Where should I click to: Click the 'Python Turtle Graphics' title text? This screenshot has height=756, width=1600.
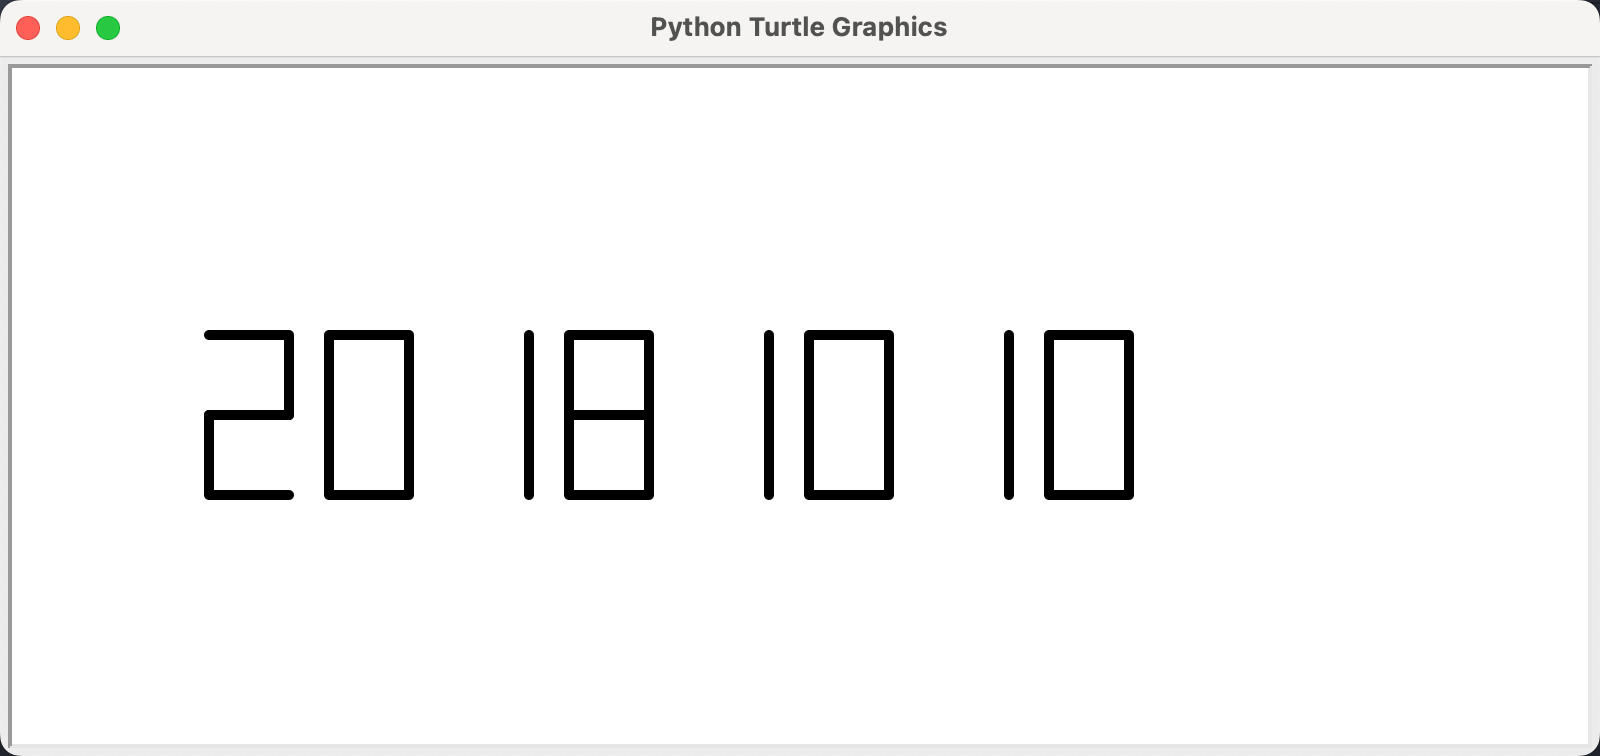tap(798, 27)
